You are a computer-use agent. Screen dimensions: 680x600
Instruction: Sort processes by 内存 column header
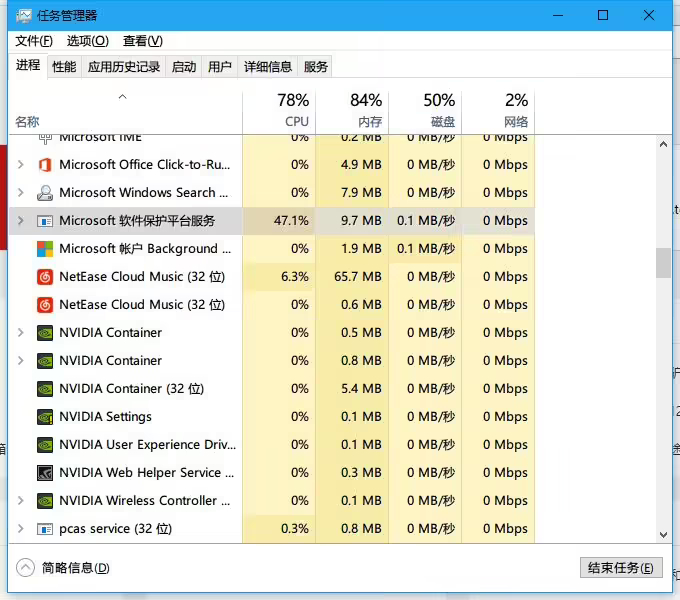pos(368,111)
